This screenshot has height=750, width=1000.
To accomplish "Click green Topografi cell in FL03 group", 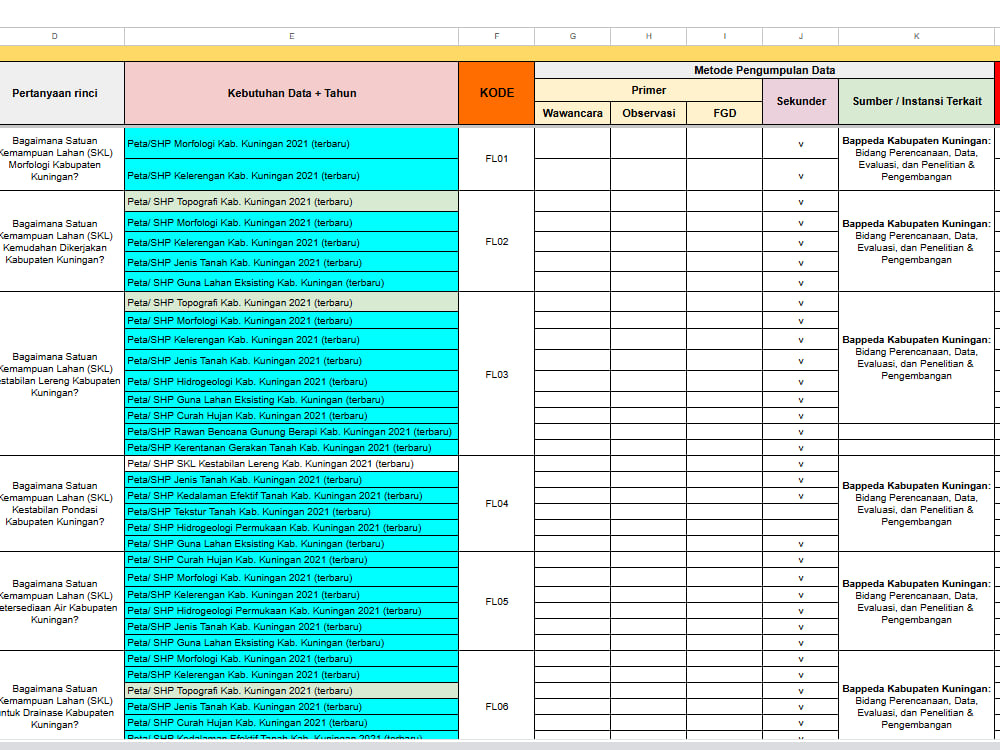I will 291,302.
